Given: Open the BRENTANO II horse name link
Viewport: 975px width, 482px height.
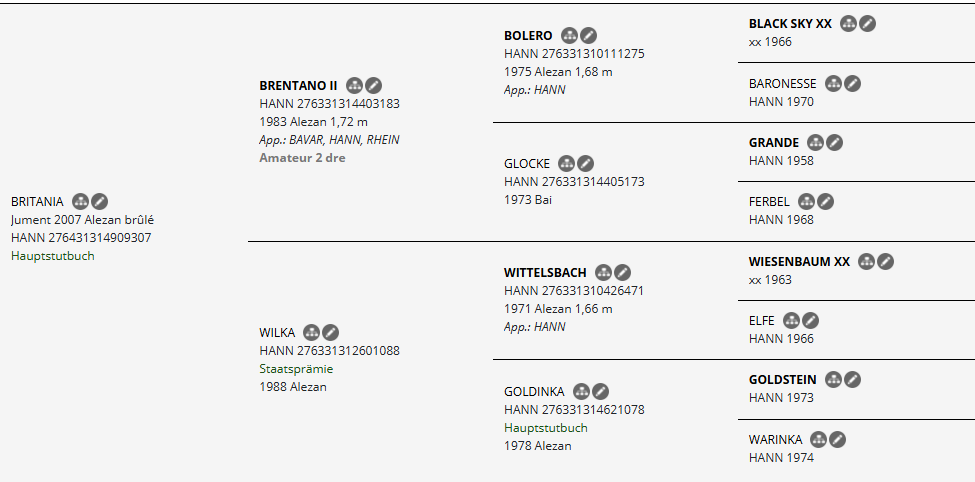Looking at the screenshot, I should 298,85.
